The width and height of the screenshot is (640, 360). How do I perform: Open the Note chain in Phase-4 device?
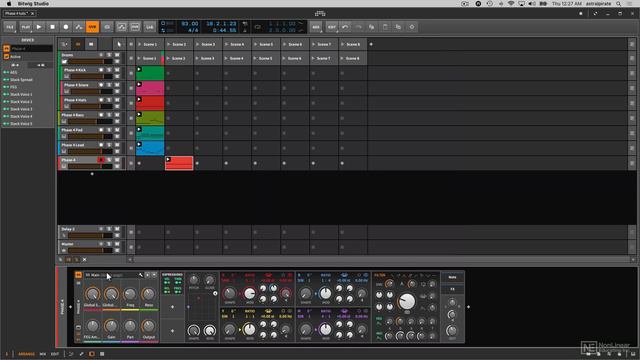452,277
